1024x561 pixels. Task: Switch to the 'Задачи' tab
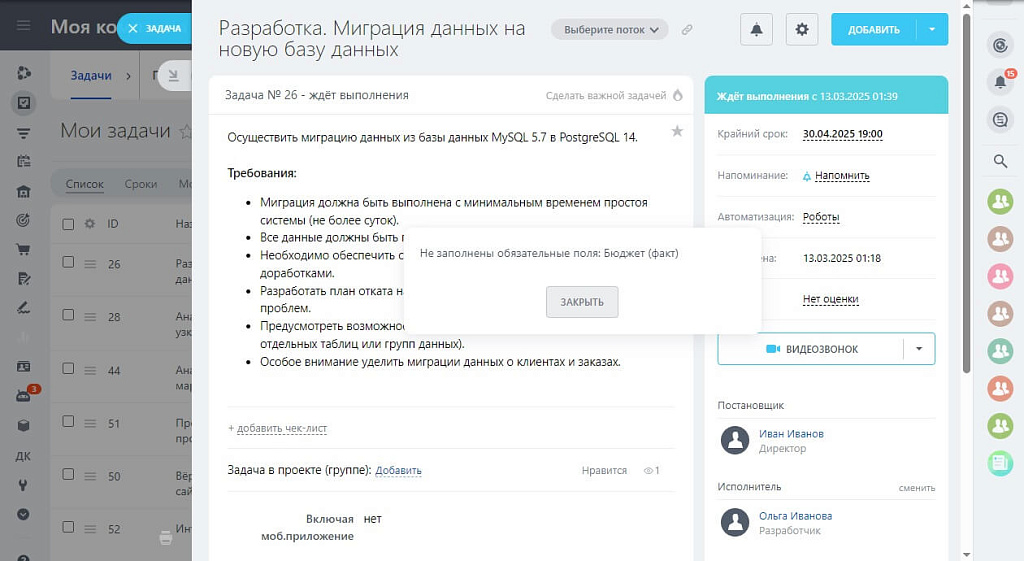tap(91, 75)
